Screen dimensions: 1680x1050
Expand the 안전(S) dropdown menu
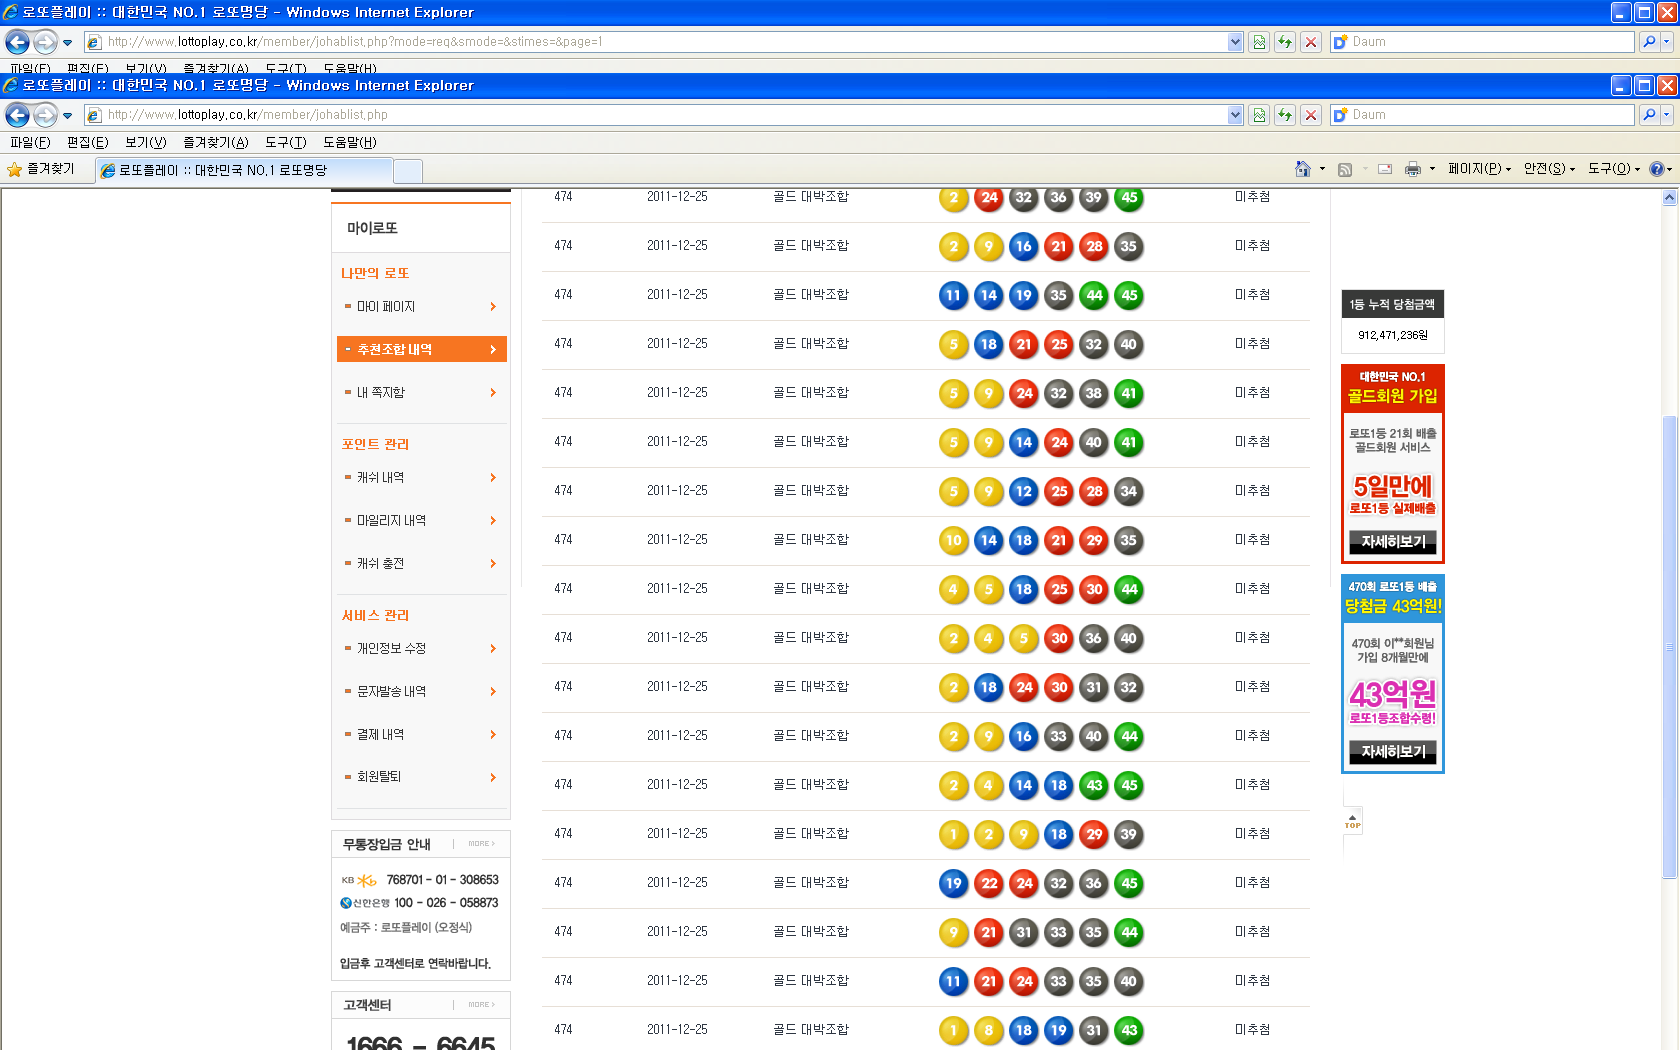tap(1548, 169)
